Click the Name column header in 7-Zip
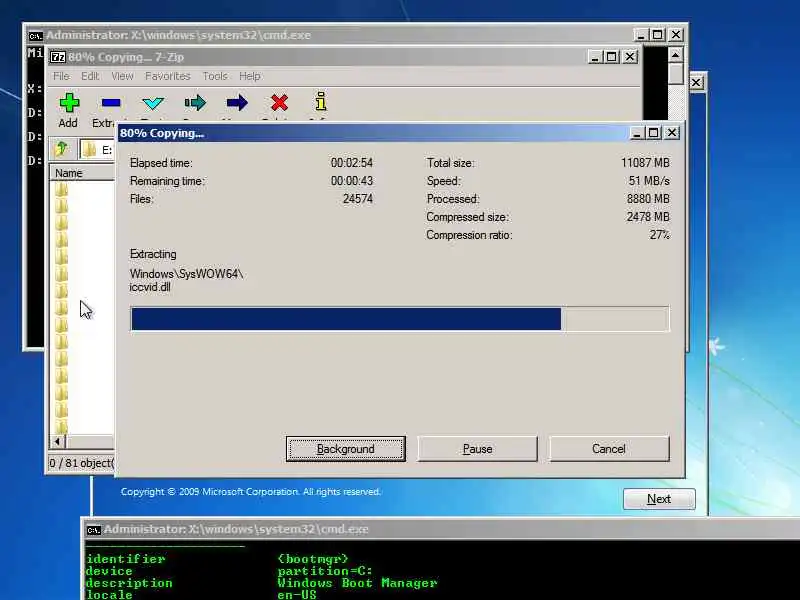This screenshot has width=800, height=600. [x=82, y=173]
